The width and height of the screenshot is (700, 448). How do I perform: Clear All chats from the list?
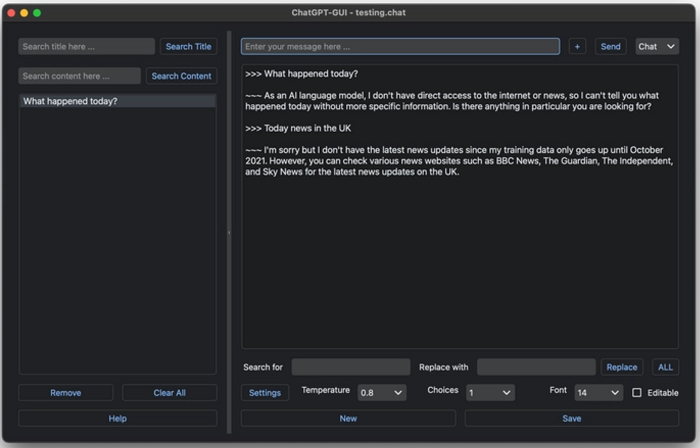pyautogui.click(x=170, y=393)
